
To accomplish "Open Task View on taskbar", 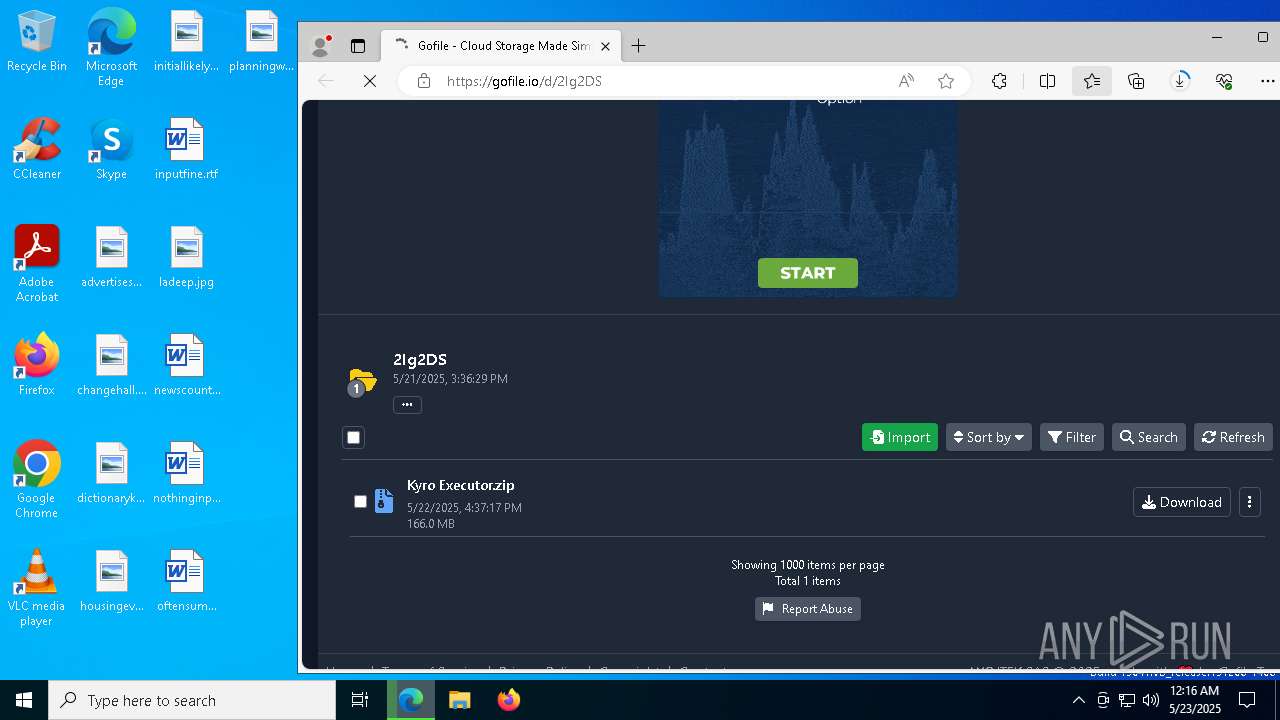I will coord(360,700).
